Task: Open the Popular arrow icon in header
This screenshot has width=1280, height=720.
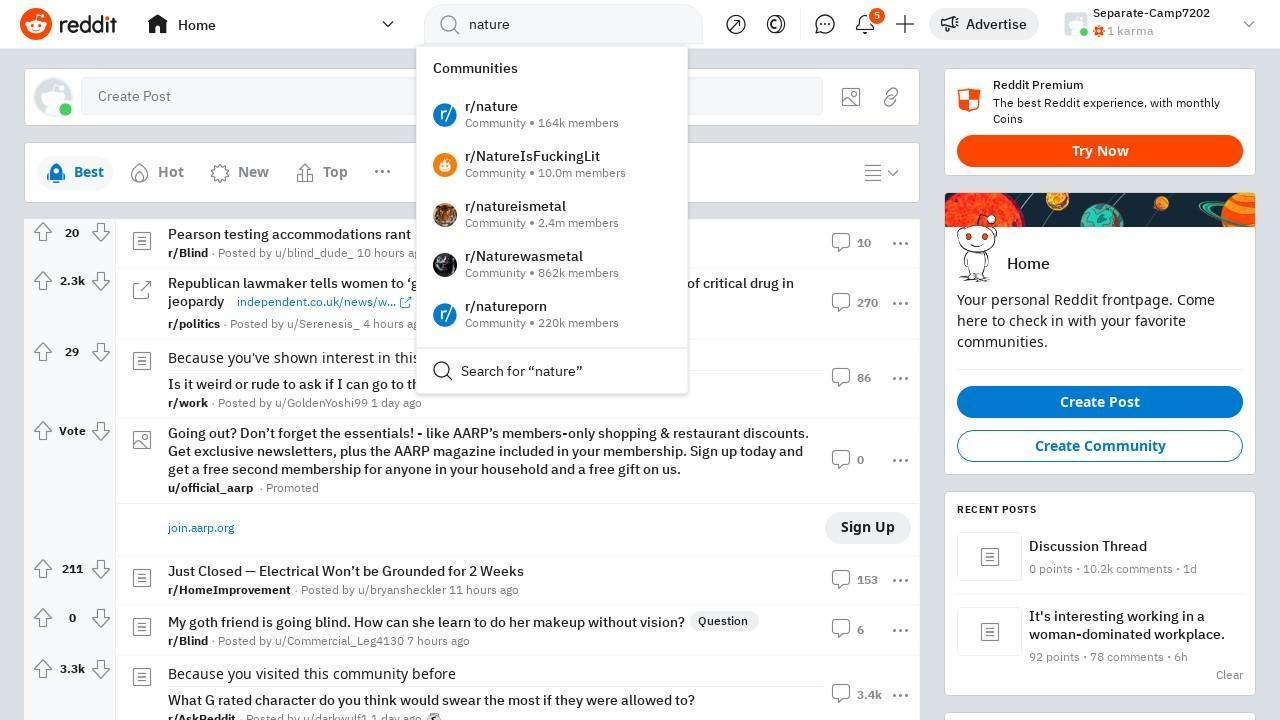Action: (x=736, y=24)
